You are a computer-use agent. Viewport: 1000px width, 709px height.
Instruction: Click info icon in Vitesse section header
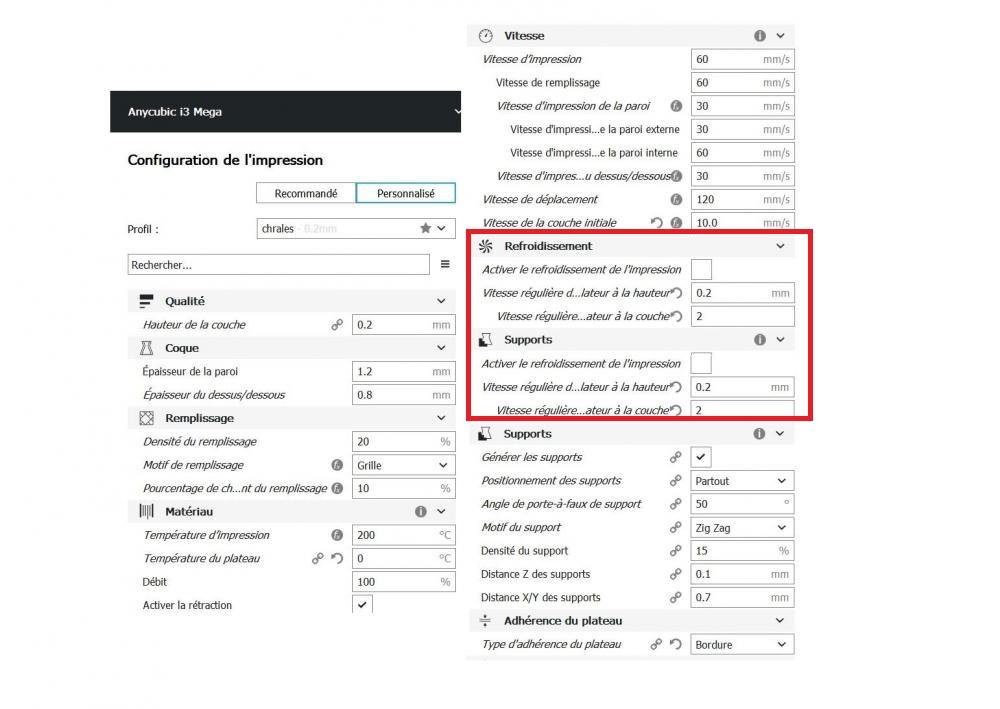(x=760, y=36)
